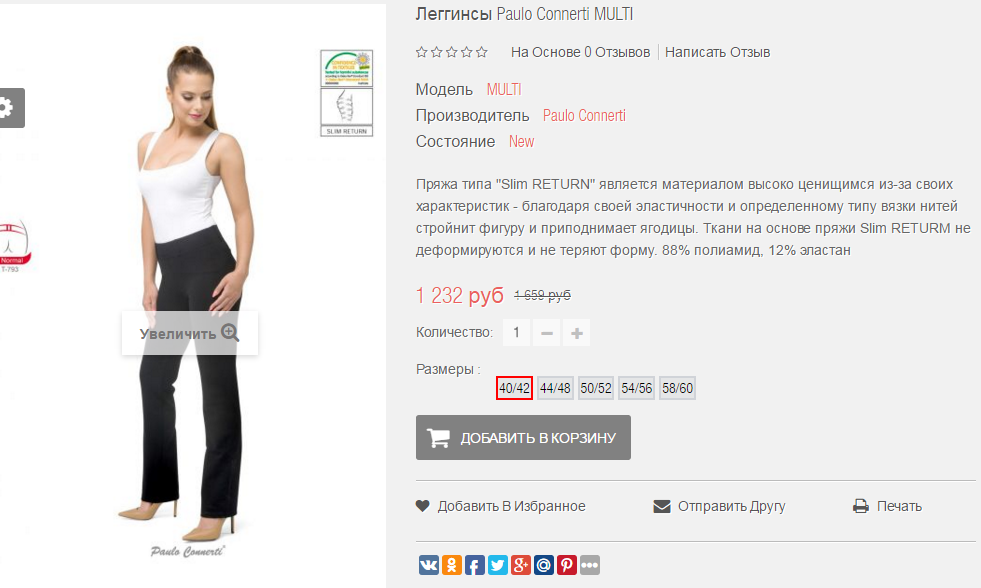Open the settings gear panel
Screen dimensions: 981x588
coord(9,108)
